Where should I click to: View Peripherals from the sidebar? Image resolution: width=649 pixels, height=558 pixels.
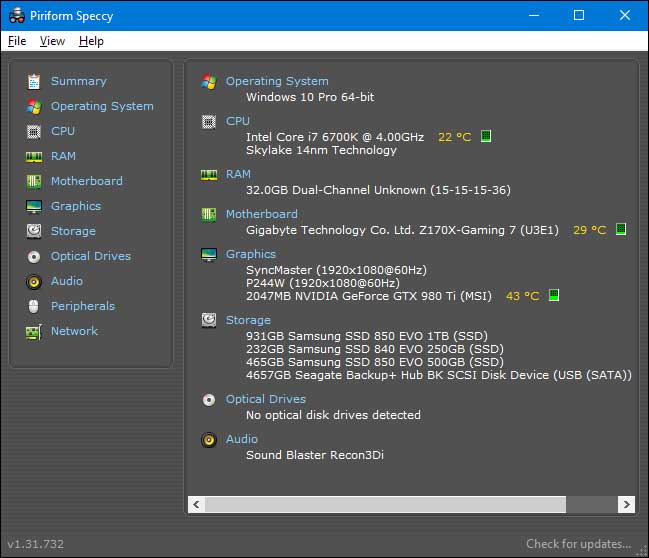(83, 306)
